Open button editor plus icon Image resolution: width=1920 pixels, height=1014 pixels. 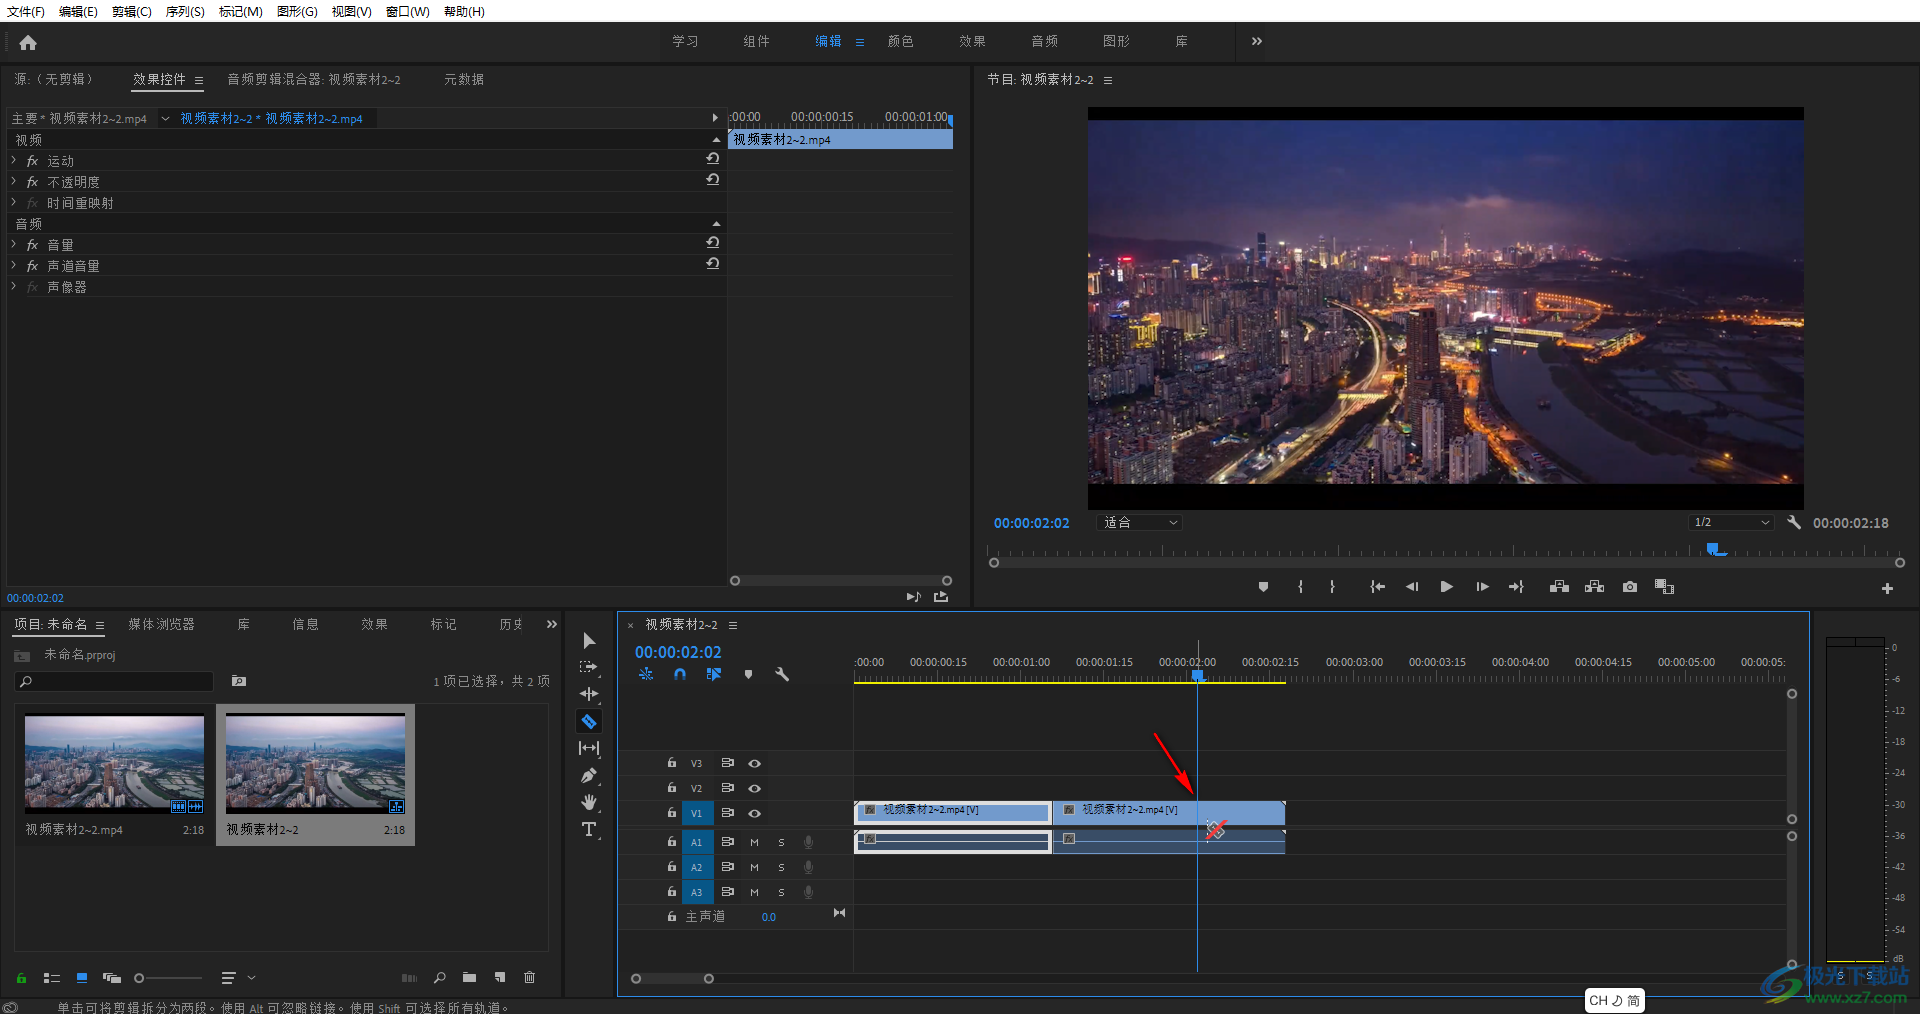tap(1887, 589)
